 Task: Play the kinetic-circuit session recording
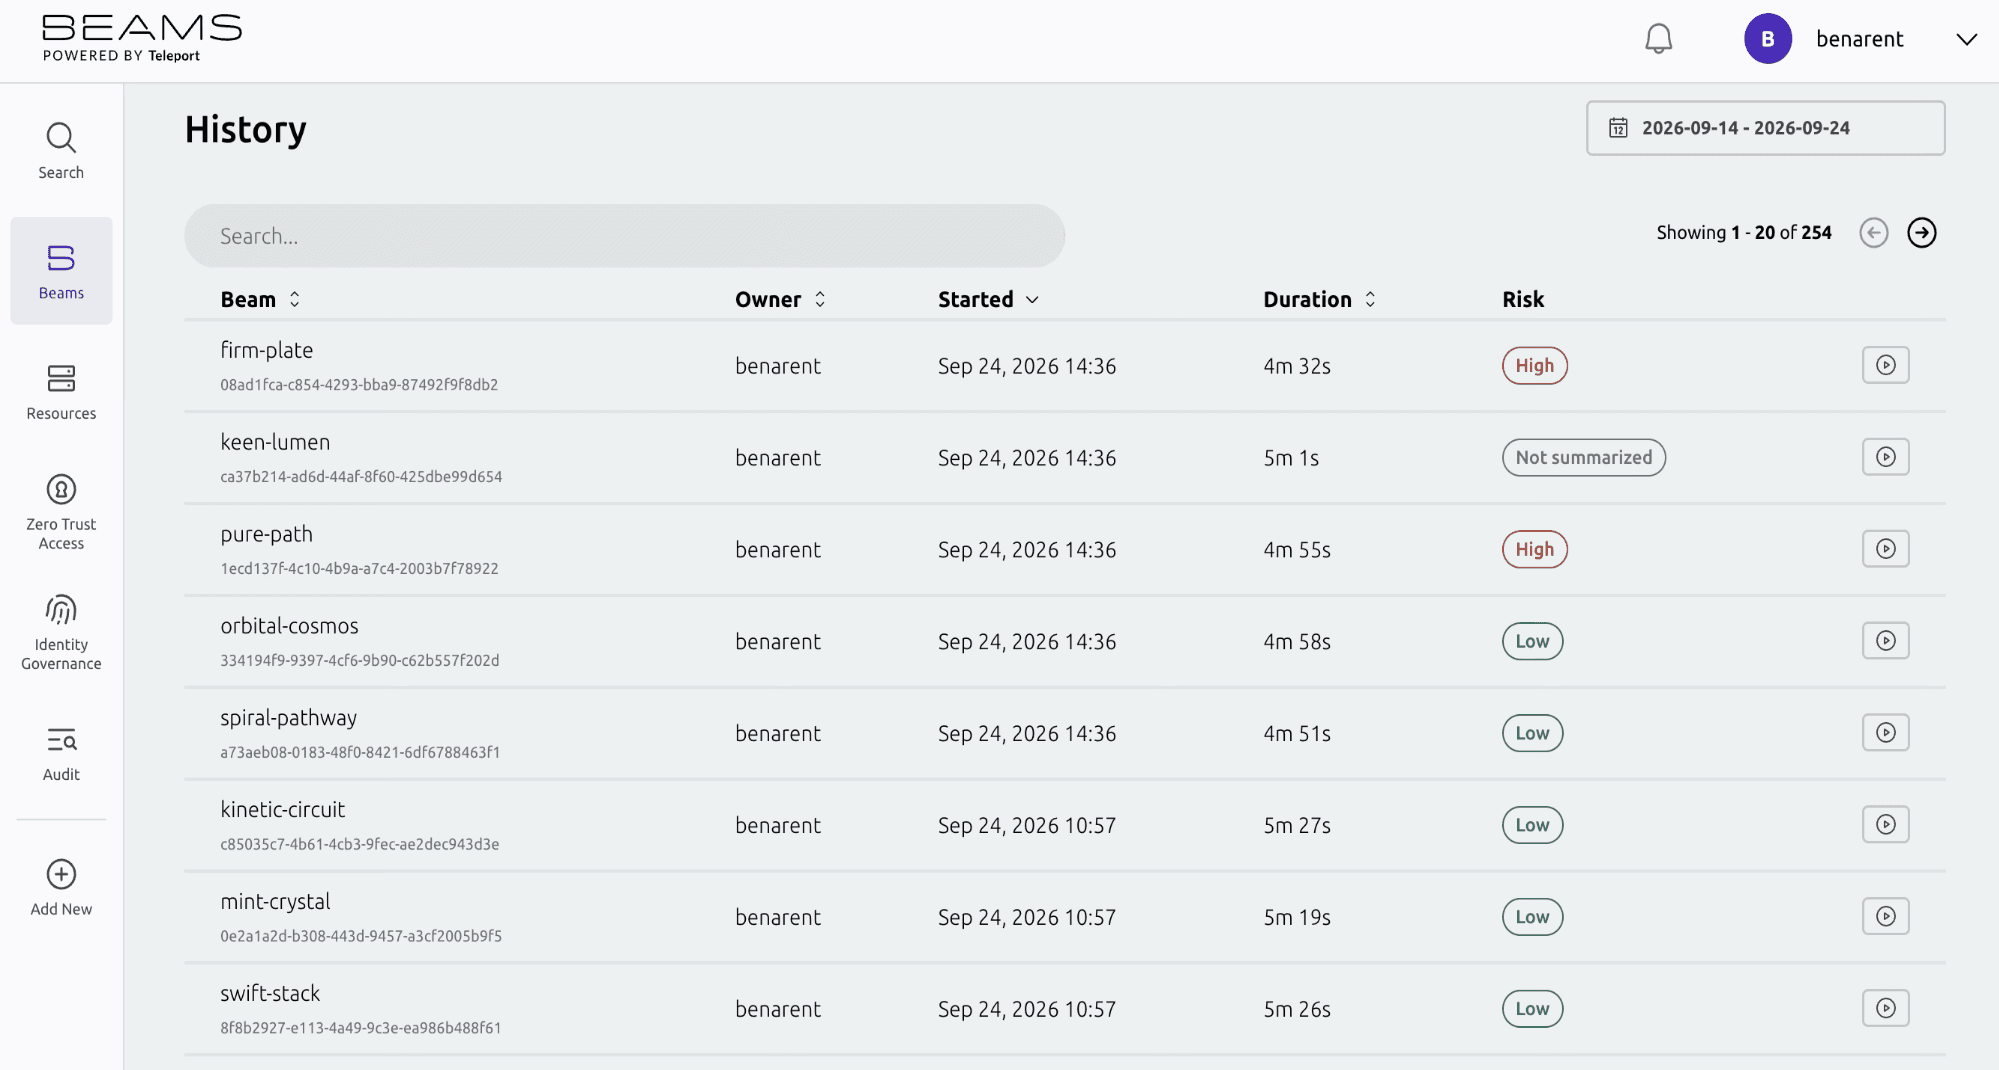[x=1885, y=825]
